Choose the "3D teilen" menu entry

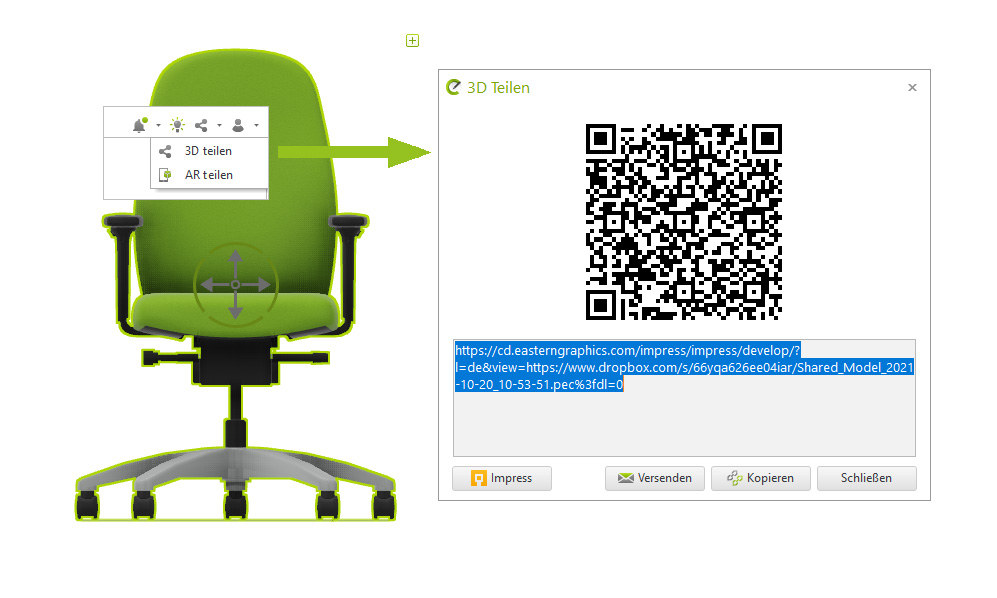coord(209,151)
